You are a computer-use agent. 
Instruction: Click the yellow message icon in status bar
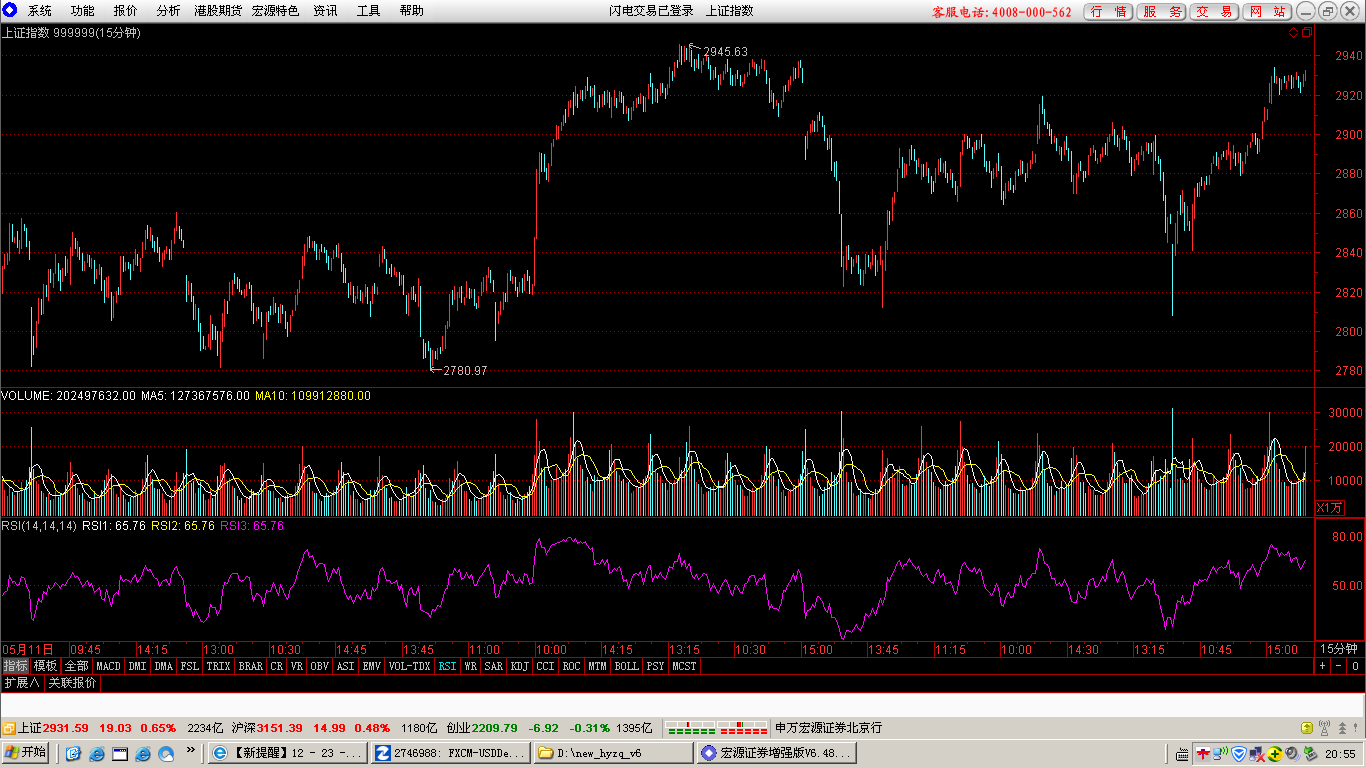[x=1306, y=728]
